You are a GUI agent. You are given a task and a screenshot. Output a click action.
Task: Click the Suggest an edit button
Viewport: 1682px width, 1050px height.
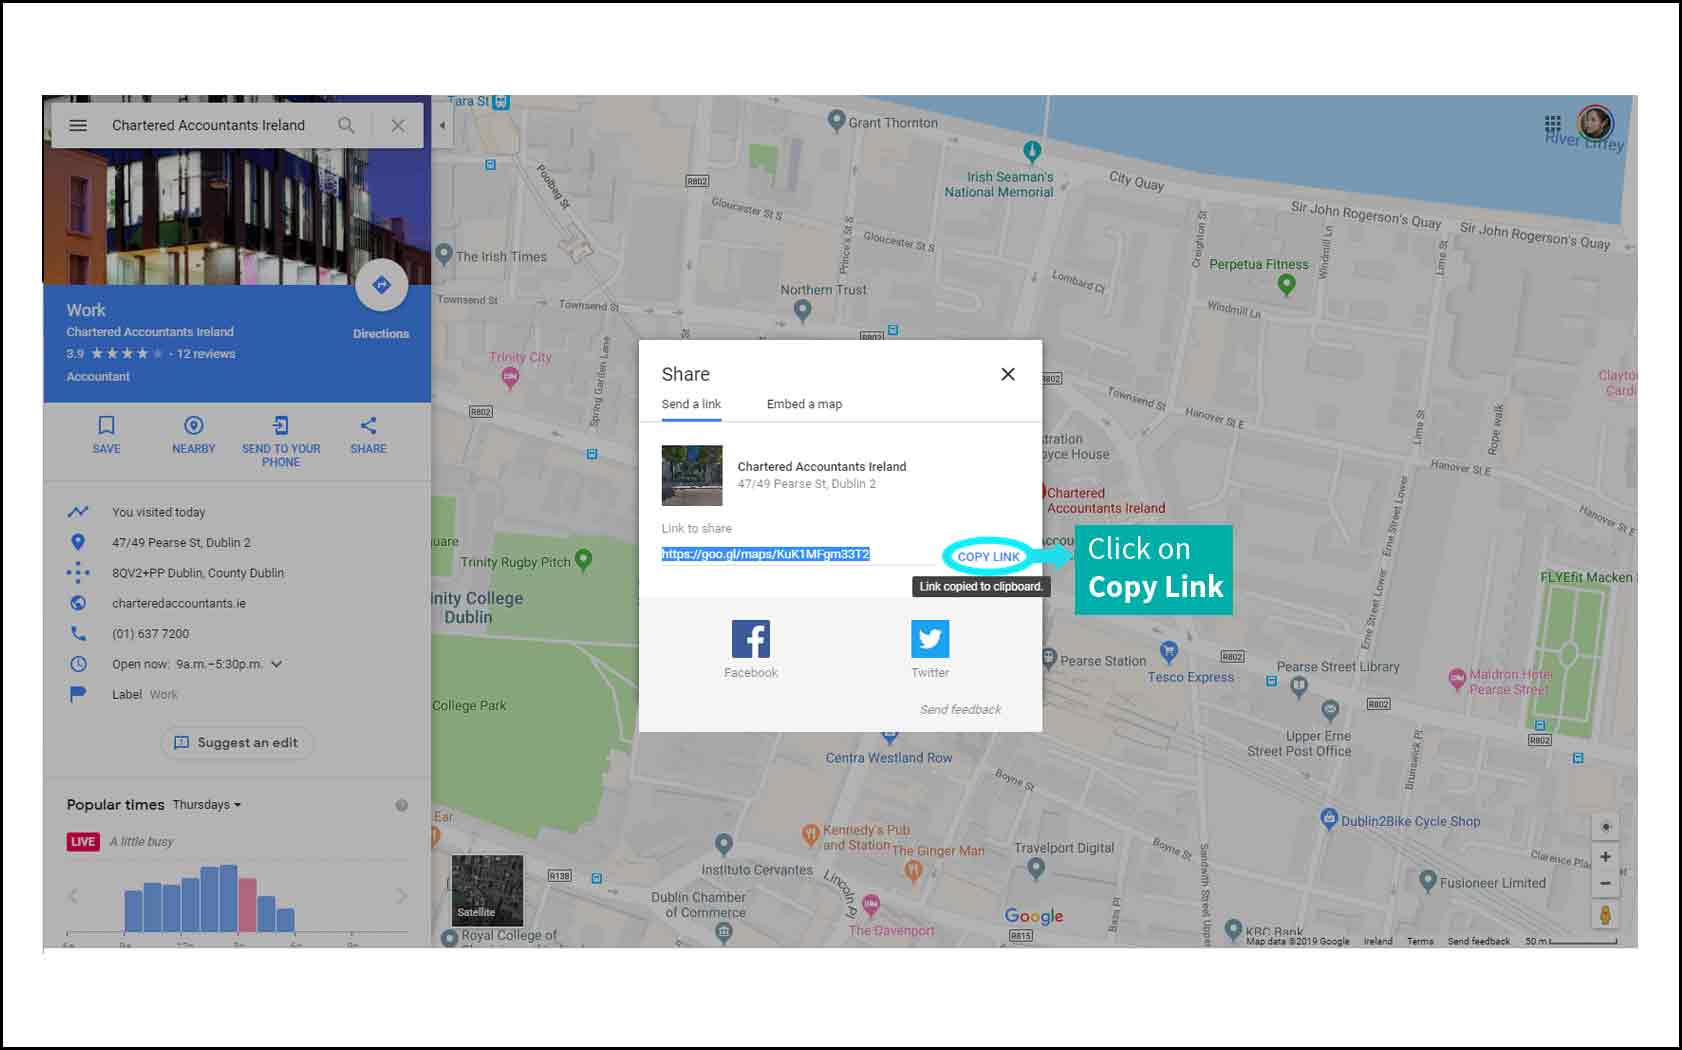point(237,743)
